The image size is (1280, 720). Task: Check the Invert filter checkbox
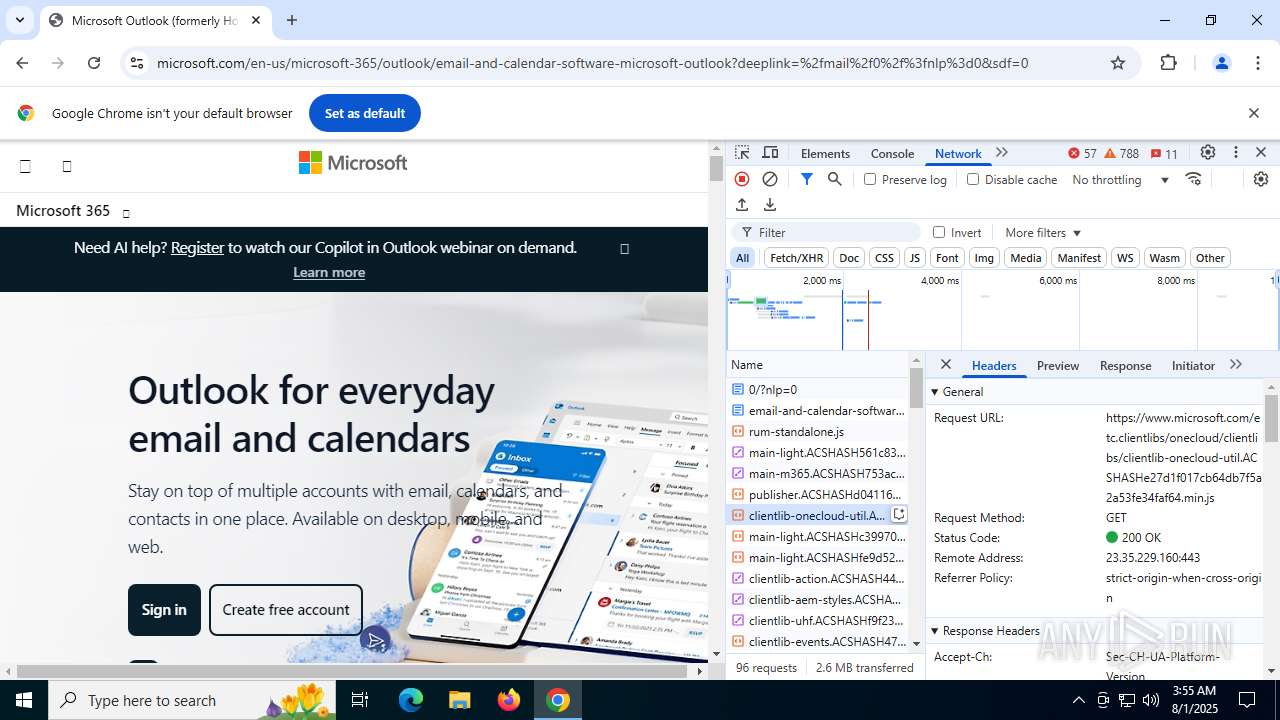(939, 232)
